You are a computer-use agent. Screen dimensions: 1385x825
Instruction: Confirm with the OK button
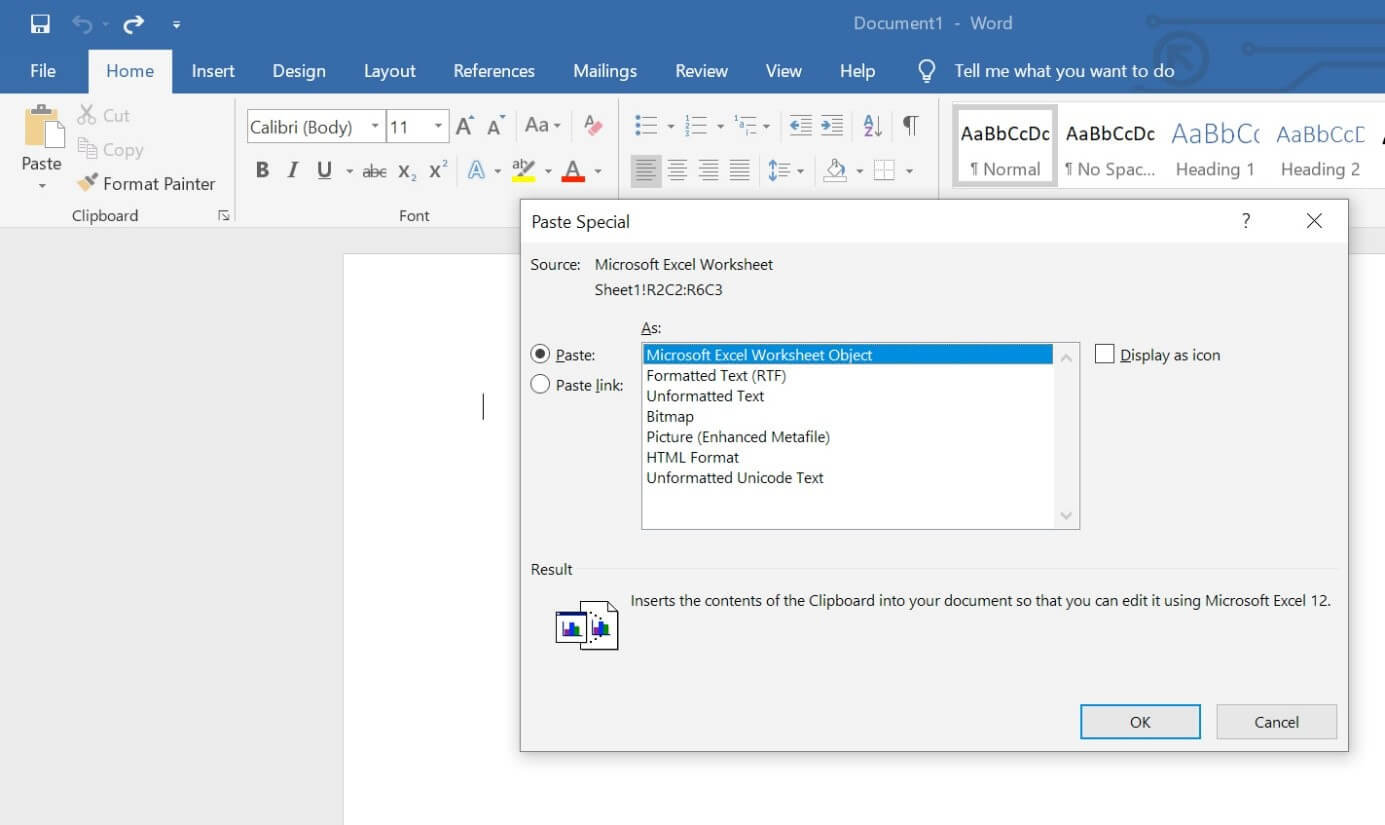pos(1139,721)
